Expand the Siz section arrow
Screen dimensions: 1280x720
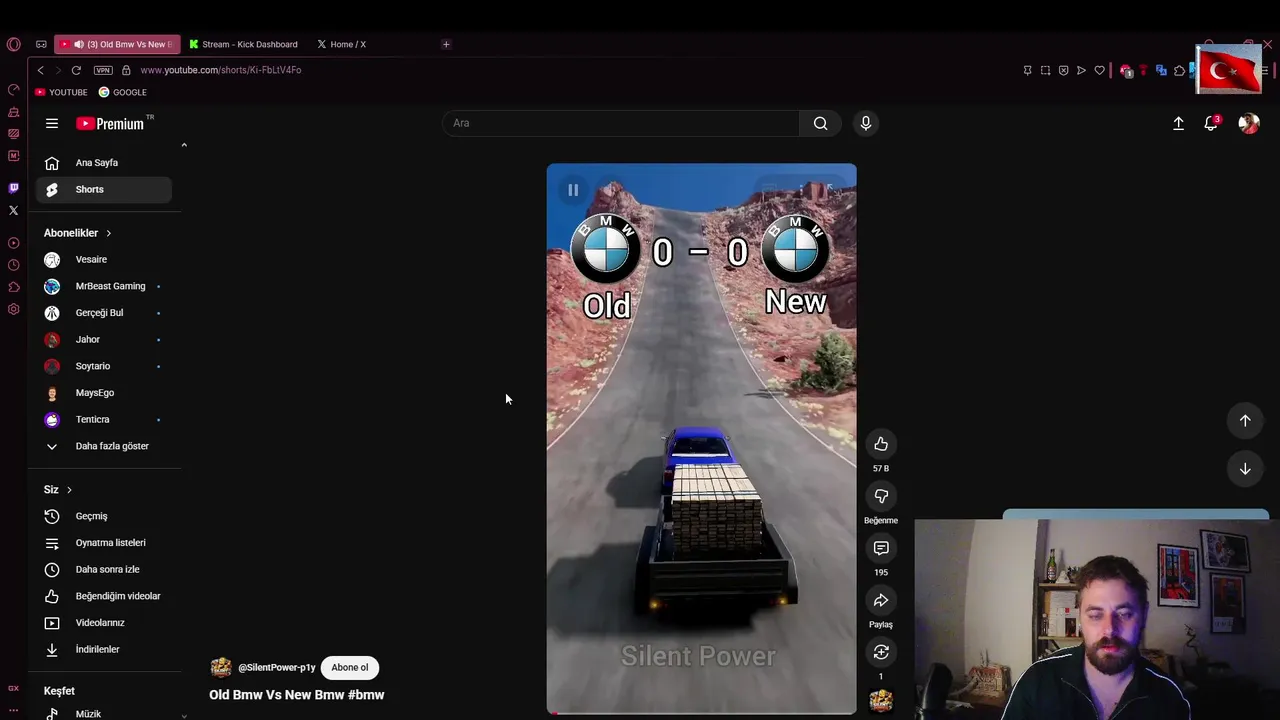tap(69, 490)
